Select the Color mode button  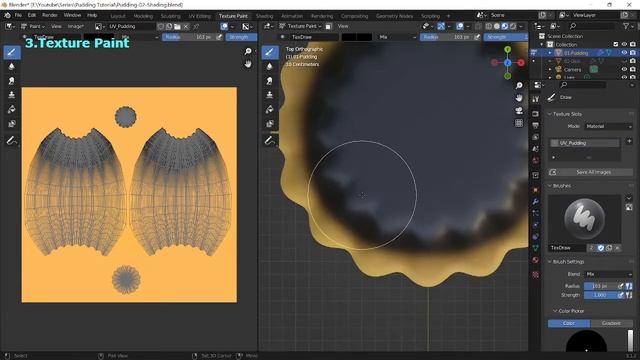569,323
